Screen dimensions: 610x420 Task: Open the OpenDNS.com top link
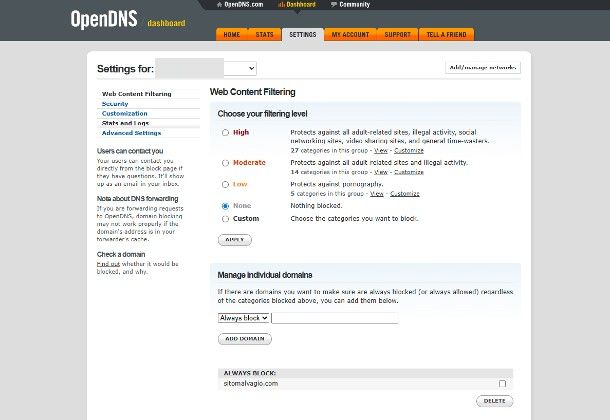[x=240, y=5]
